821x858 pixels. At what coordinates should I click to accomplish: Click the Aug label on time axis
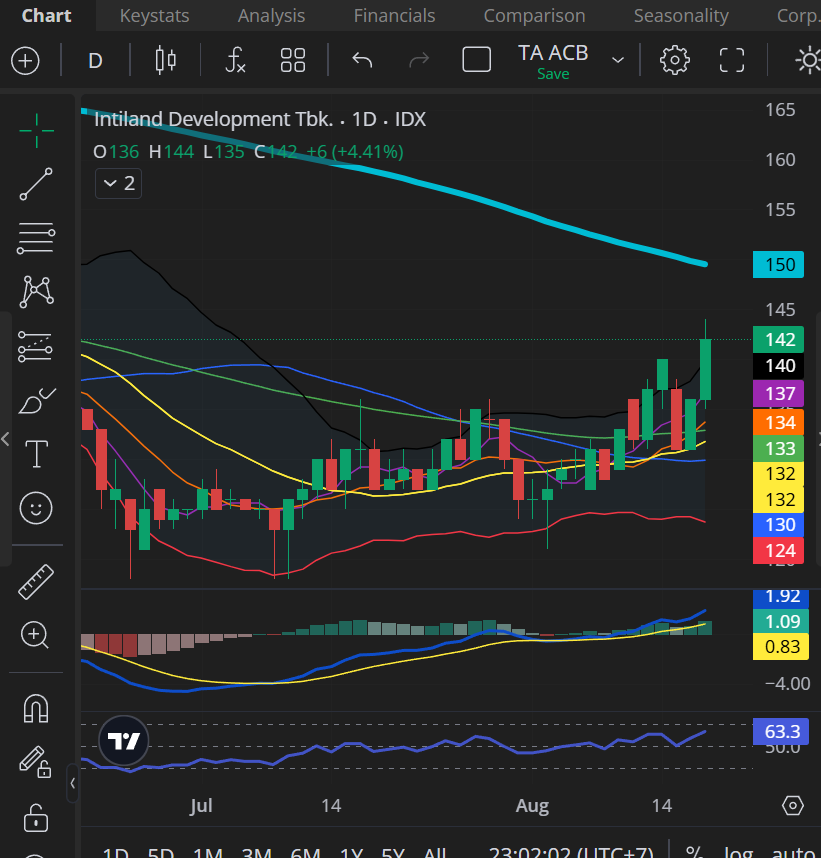point(532,806)
